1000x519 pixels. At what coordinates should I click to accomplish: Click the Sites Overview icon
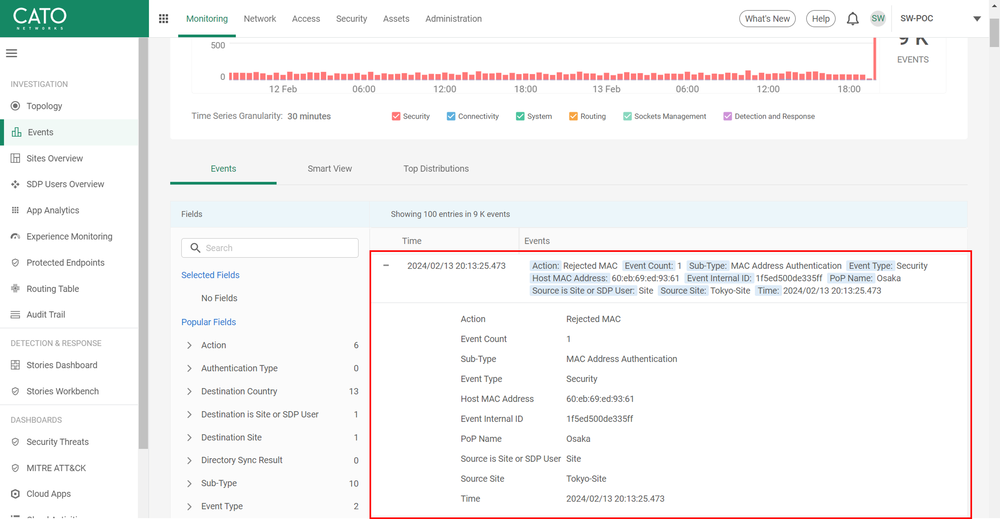click(15, 158)
